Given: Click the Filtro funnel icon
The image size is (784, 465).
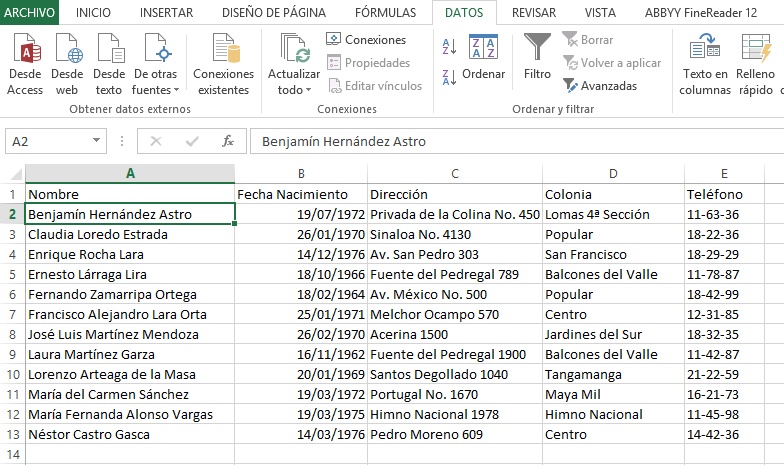Looking at the screenshot, I should tap(537, 56).
